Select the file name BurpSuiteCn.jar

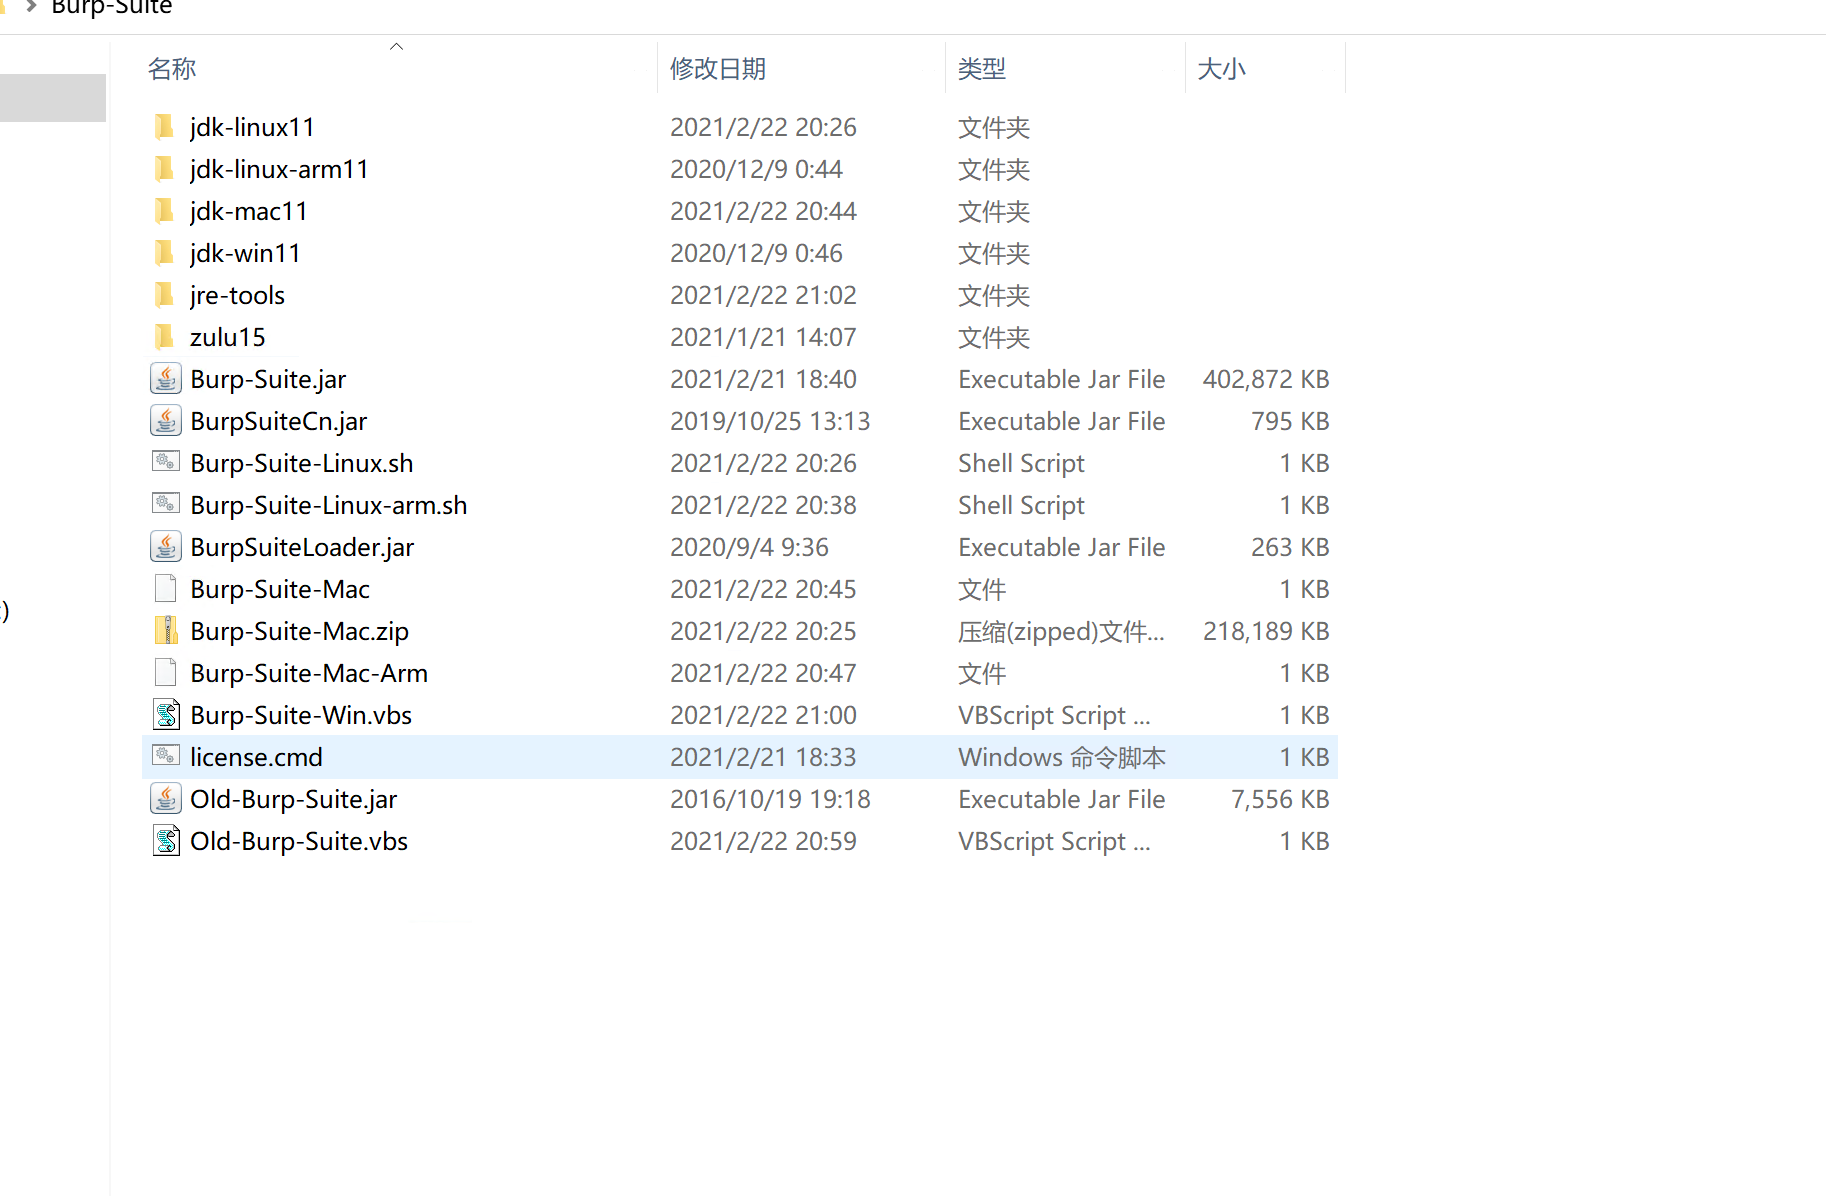pyautogui.click(x=279, y=421)
